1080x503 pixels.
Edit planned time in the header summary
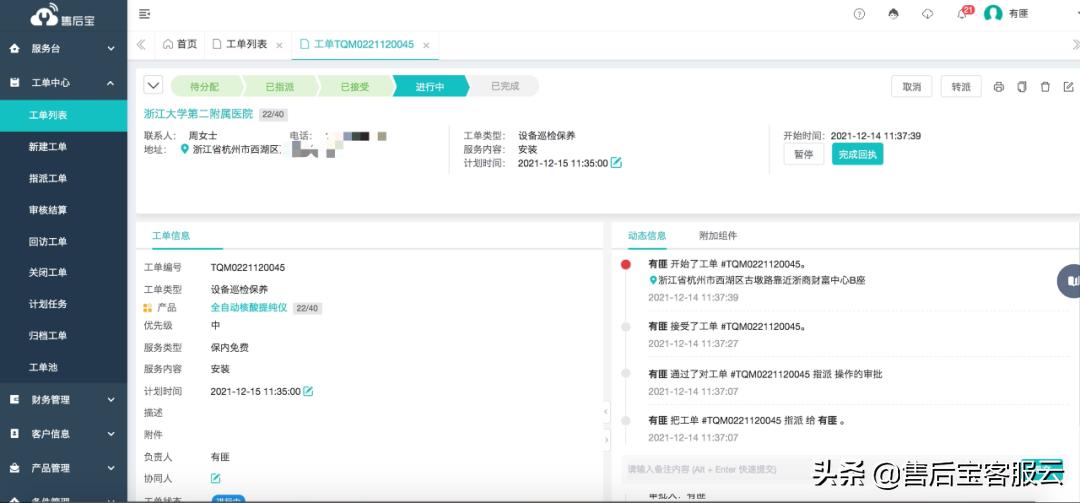616,163
